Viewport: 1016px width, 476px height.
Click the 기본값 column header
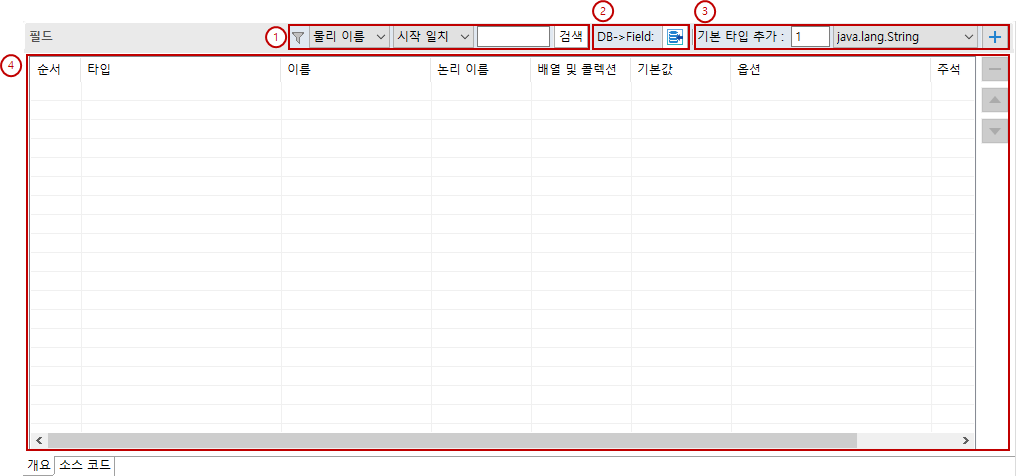tap(680, 70)
